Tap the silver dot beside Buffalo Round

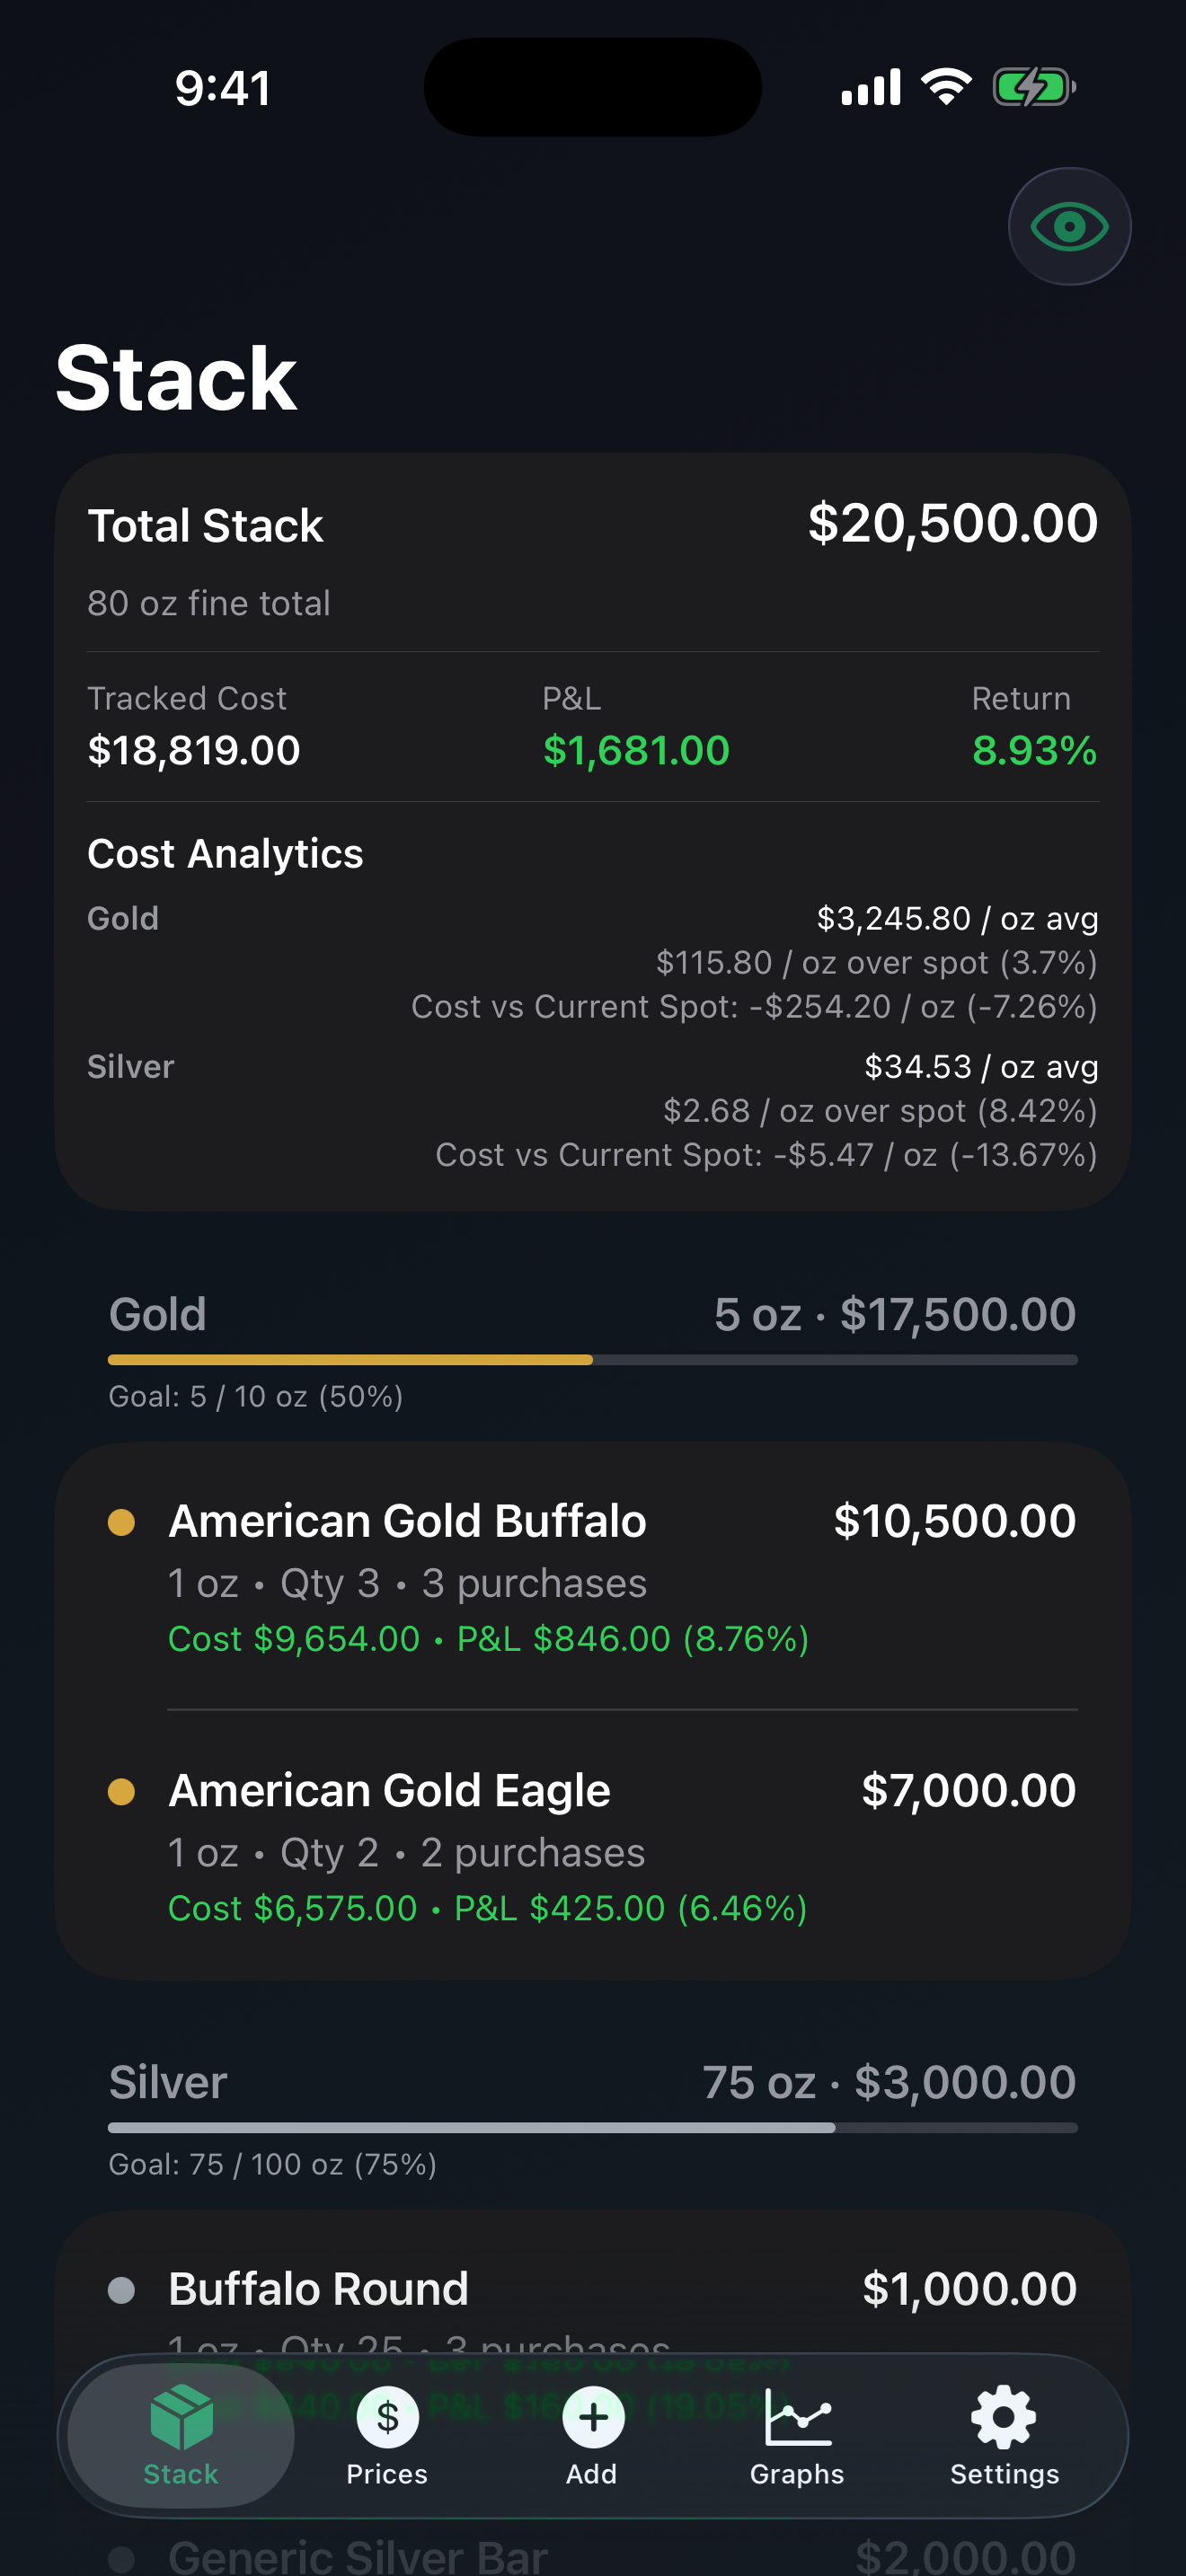(121, 2289)
